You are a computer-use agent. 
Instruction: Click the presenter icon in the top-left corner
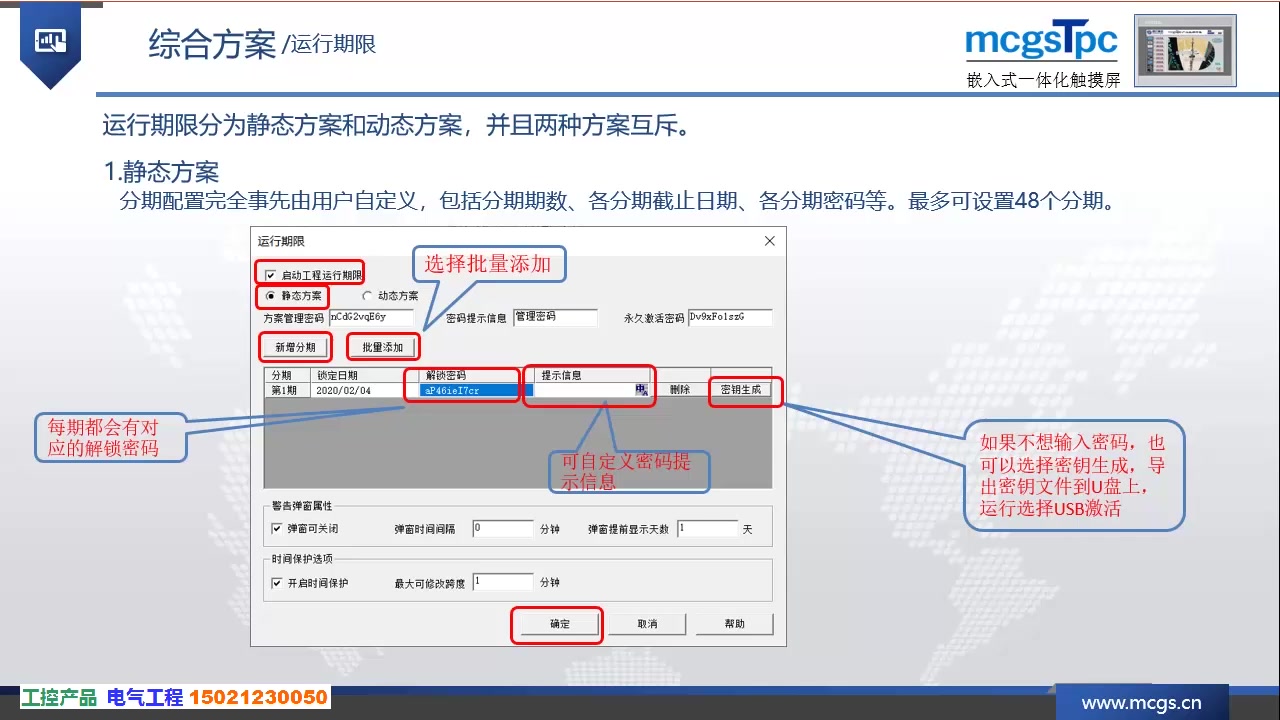click(x=49, y=41)
